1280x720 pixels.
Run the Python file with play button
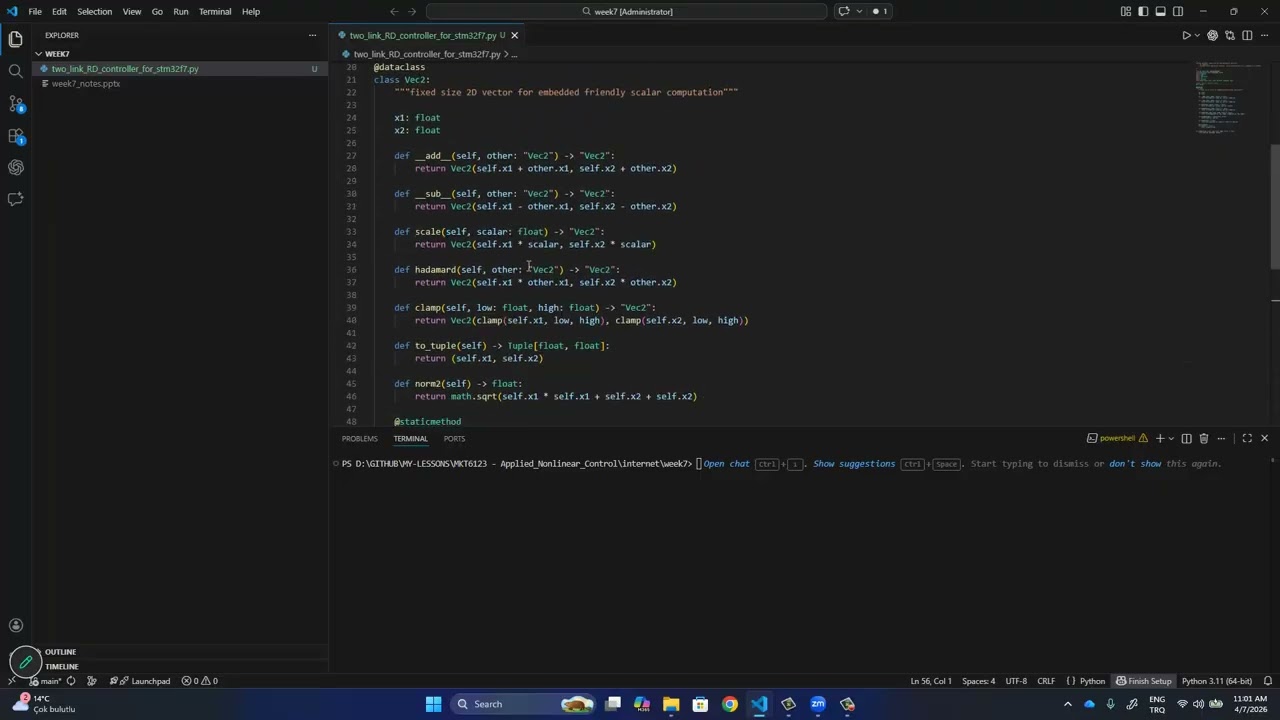tap(1186, 36)
